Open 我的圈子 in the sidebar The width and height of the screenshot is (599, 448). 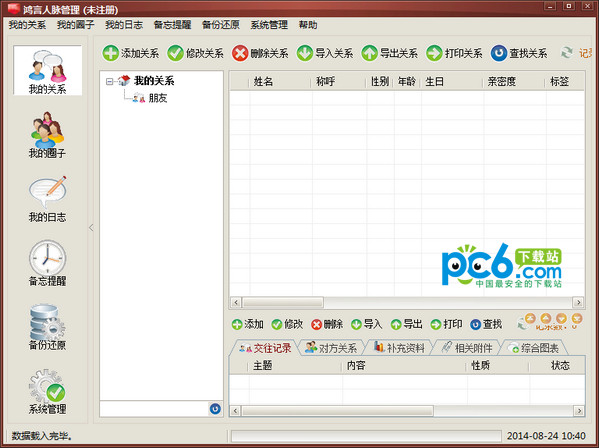pos(47,135)
